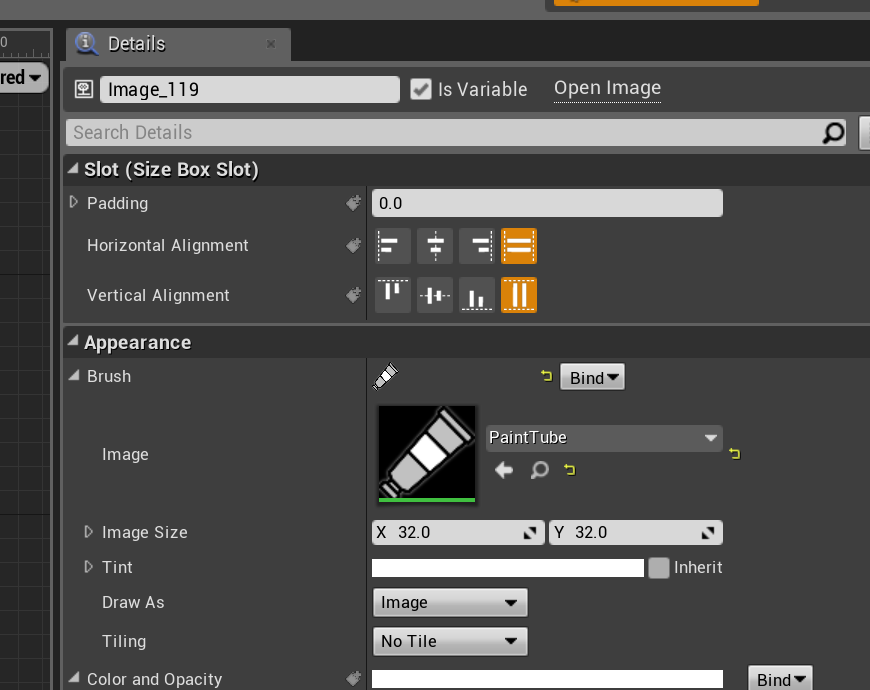The image size is (870, 690).
Task: Expand the Padding property
Action: coord(74,202)
